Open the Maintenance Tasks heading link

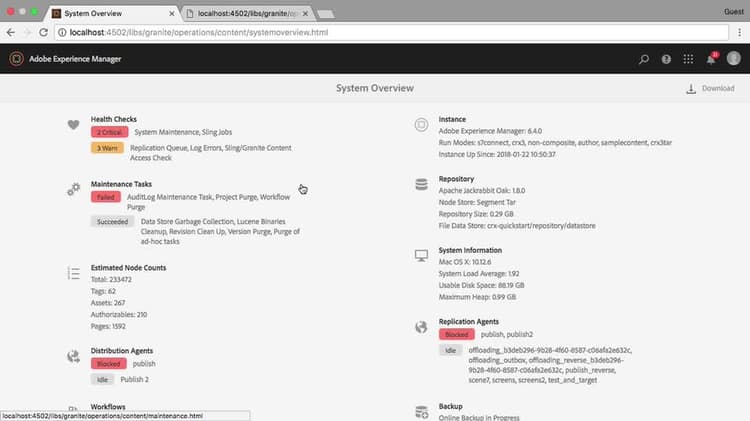click(x=121, y=184)
